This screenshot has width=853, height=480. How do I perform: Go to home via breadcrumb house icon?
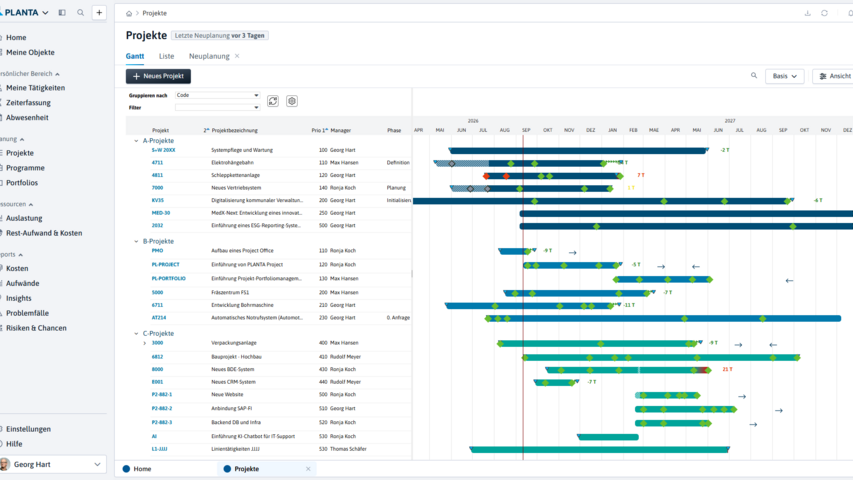click(129, 14)
